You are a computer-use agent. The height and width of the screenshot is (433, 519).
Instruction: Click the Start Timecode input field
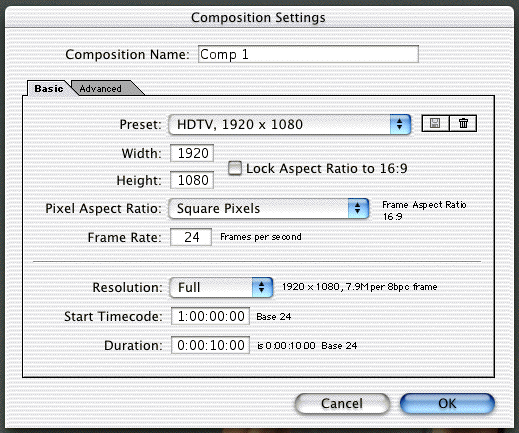pyautogui.click(x=210, y=316)
